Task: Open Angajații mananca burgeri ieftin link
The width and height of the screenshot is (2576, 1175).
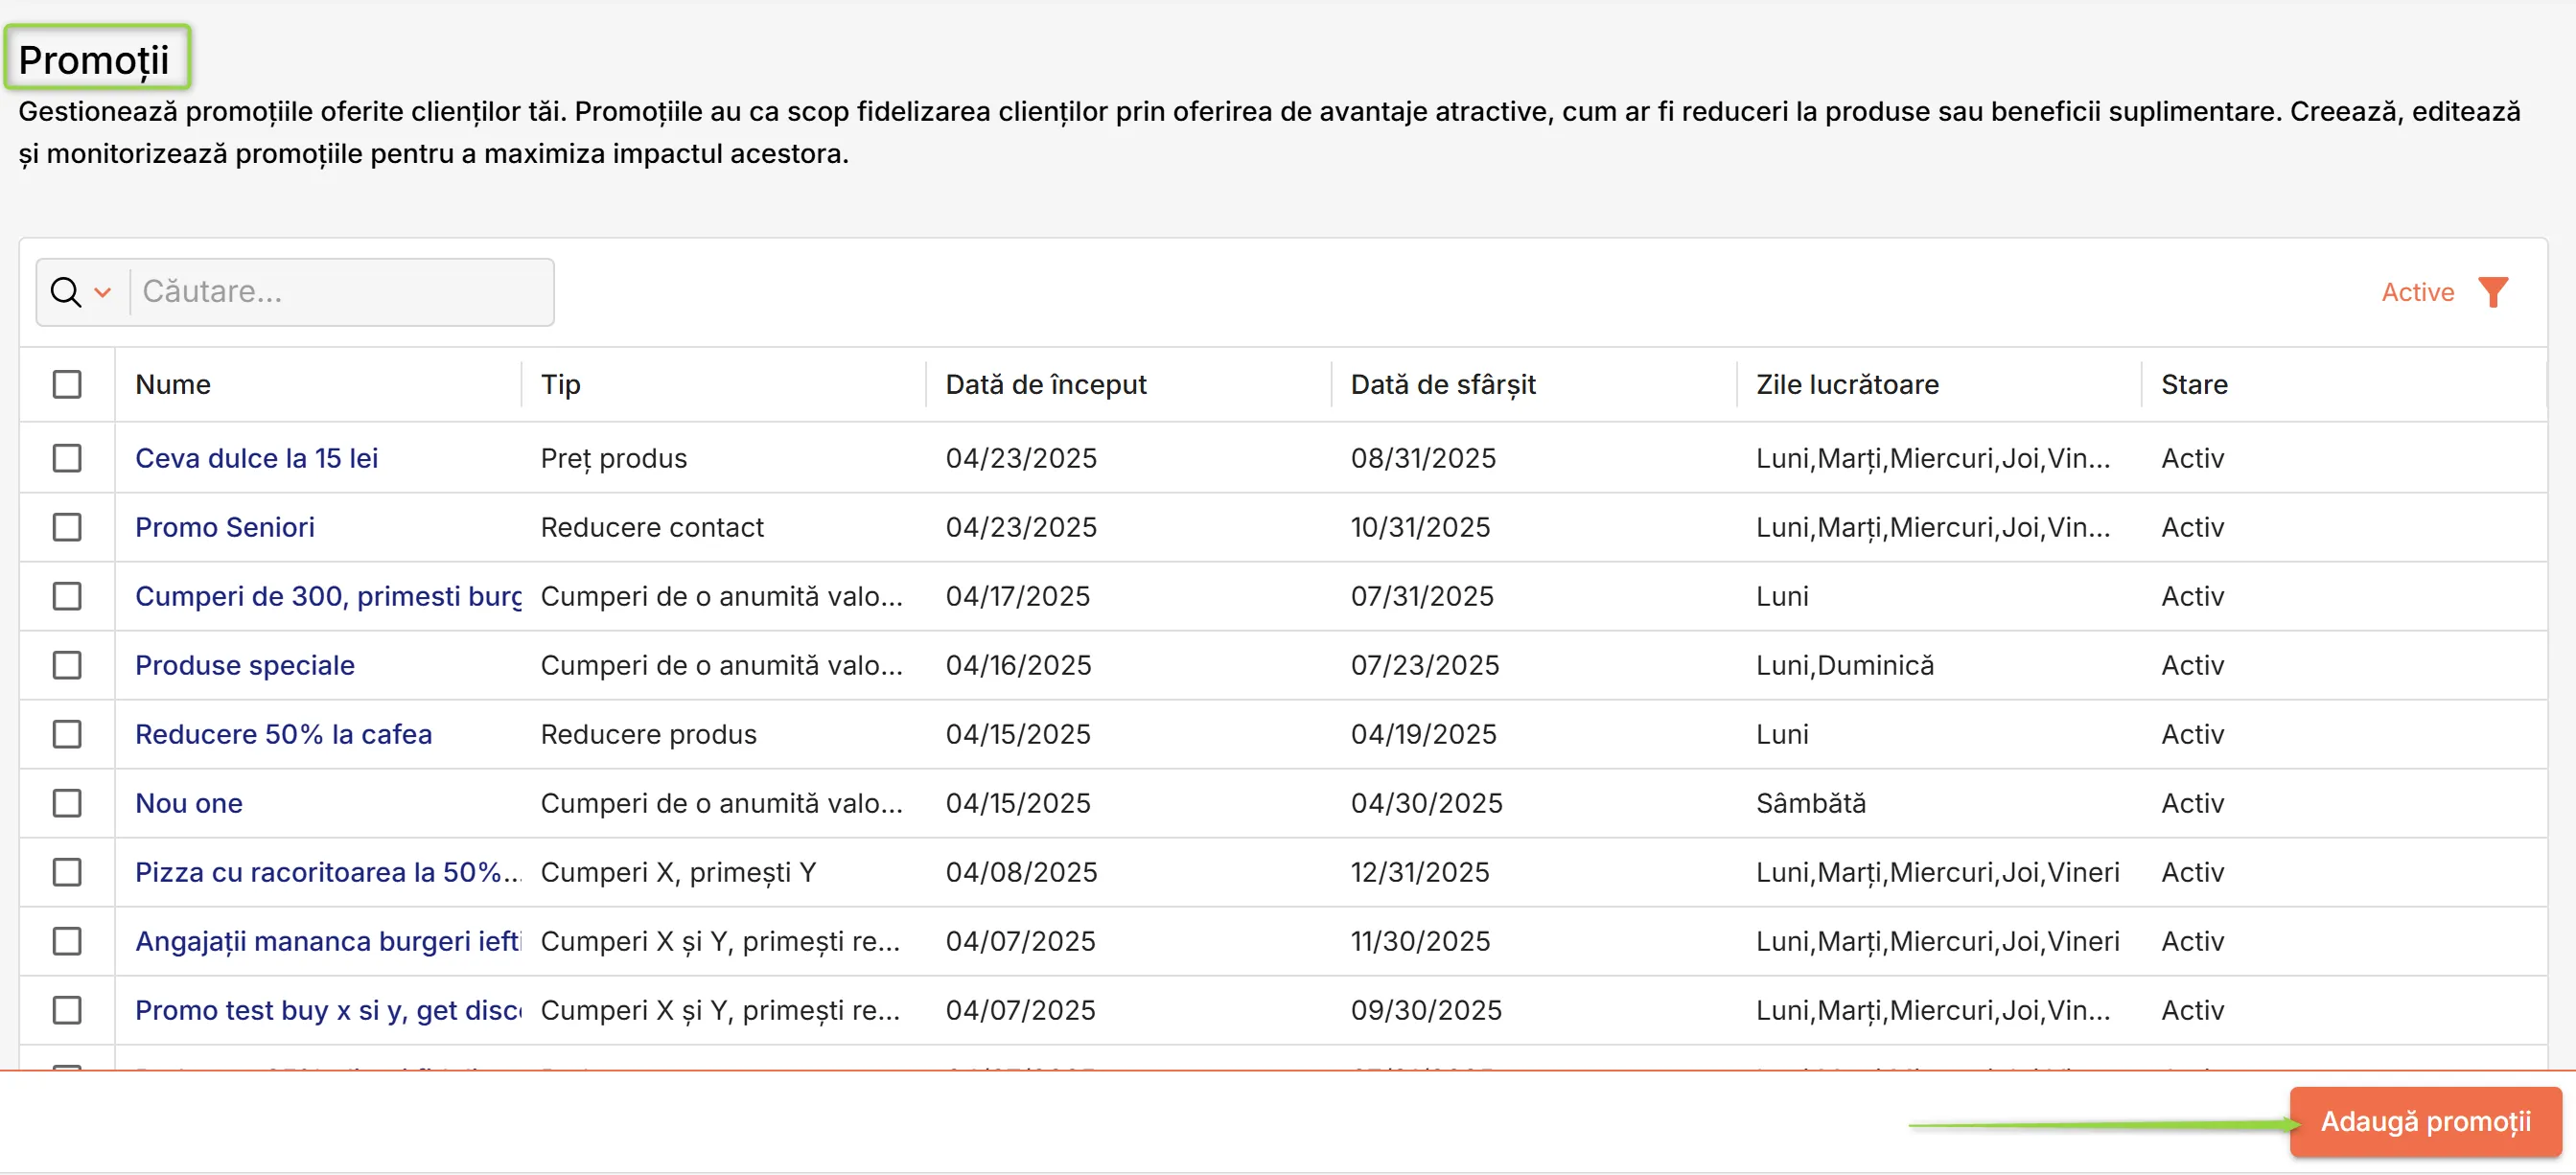Action: pyautogui.click(x=328, y=941)
